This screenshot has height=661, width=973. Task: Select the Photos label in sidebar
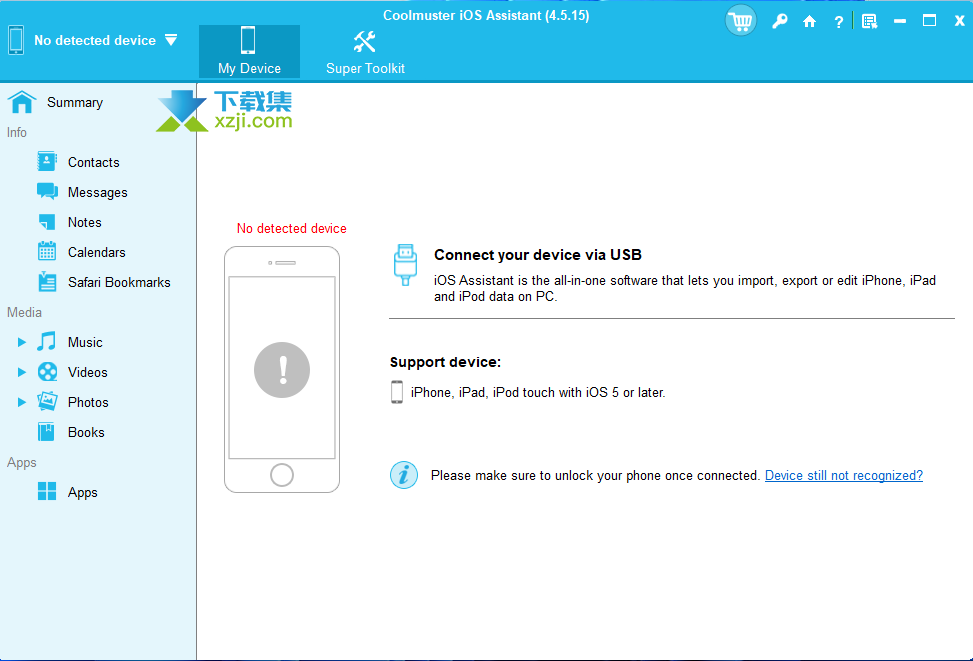pyautogui.click(x=88, y=402)
